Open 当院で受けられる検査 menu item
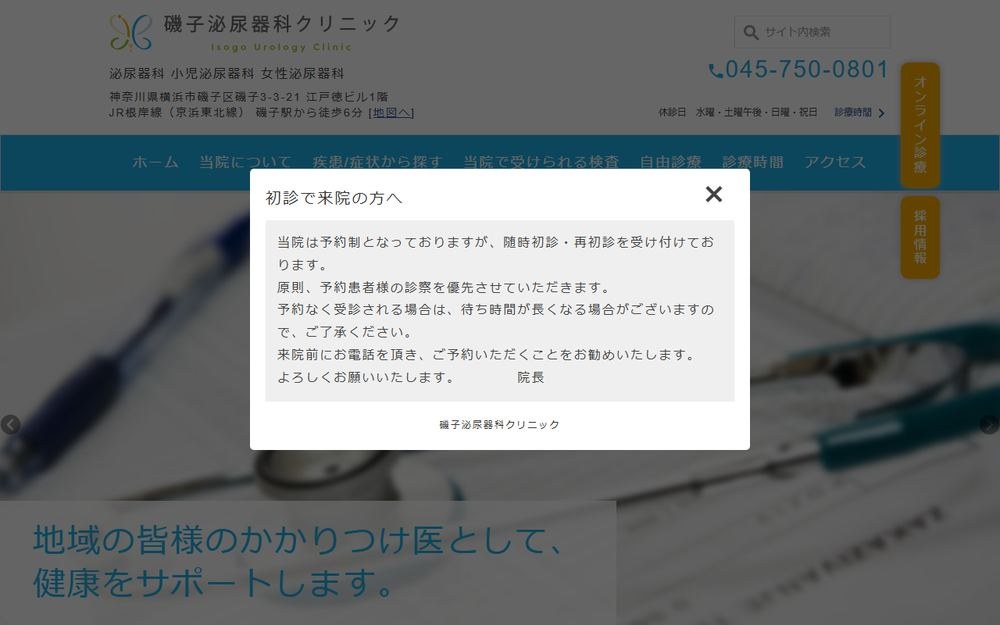1000x625 pixels. [x=541, y=162]
